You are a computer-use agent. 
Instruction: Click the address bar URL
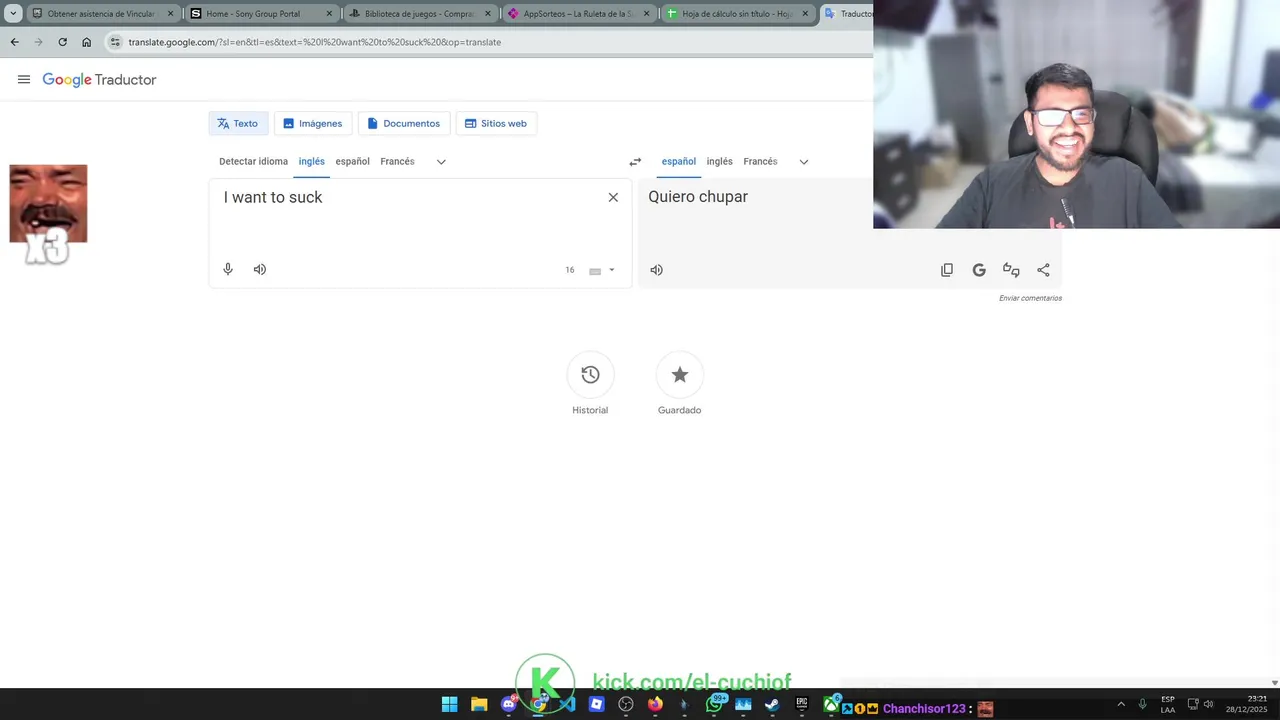point(314,42)
